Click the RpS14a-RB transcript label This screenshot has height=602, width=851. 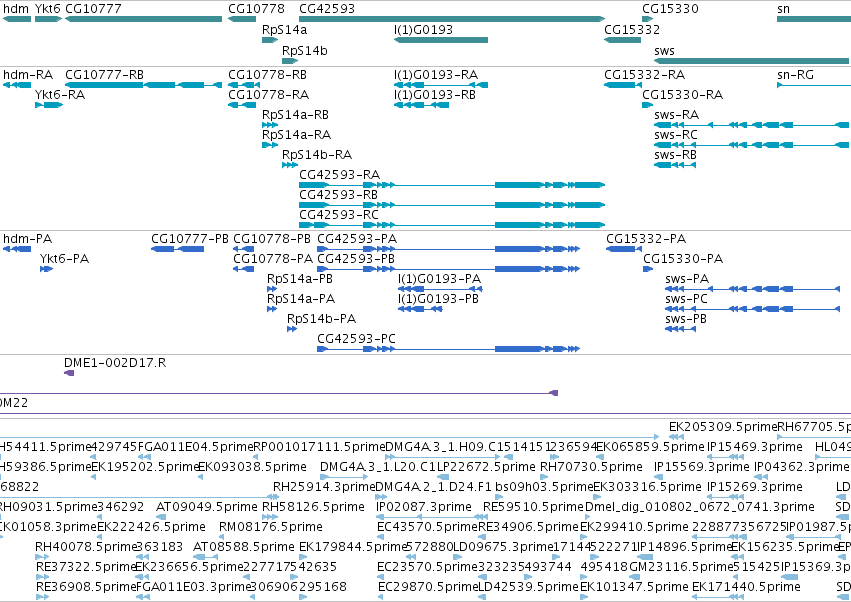[x=295, y=115]
